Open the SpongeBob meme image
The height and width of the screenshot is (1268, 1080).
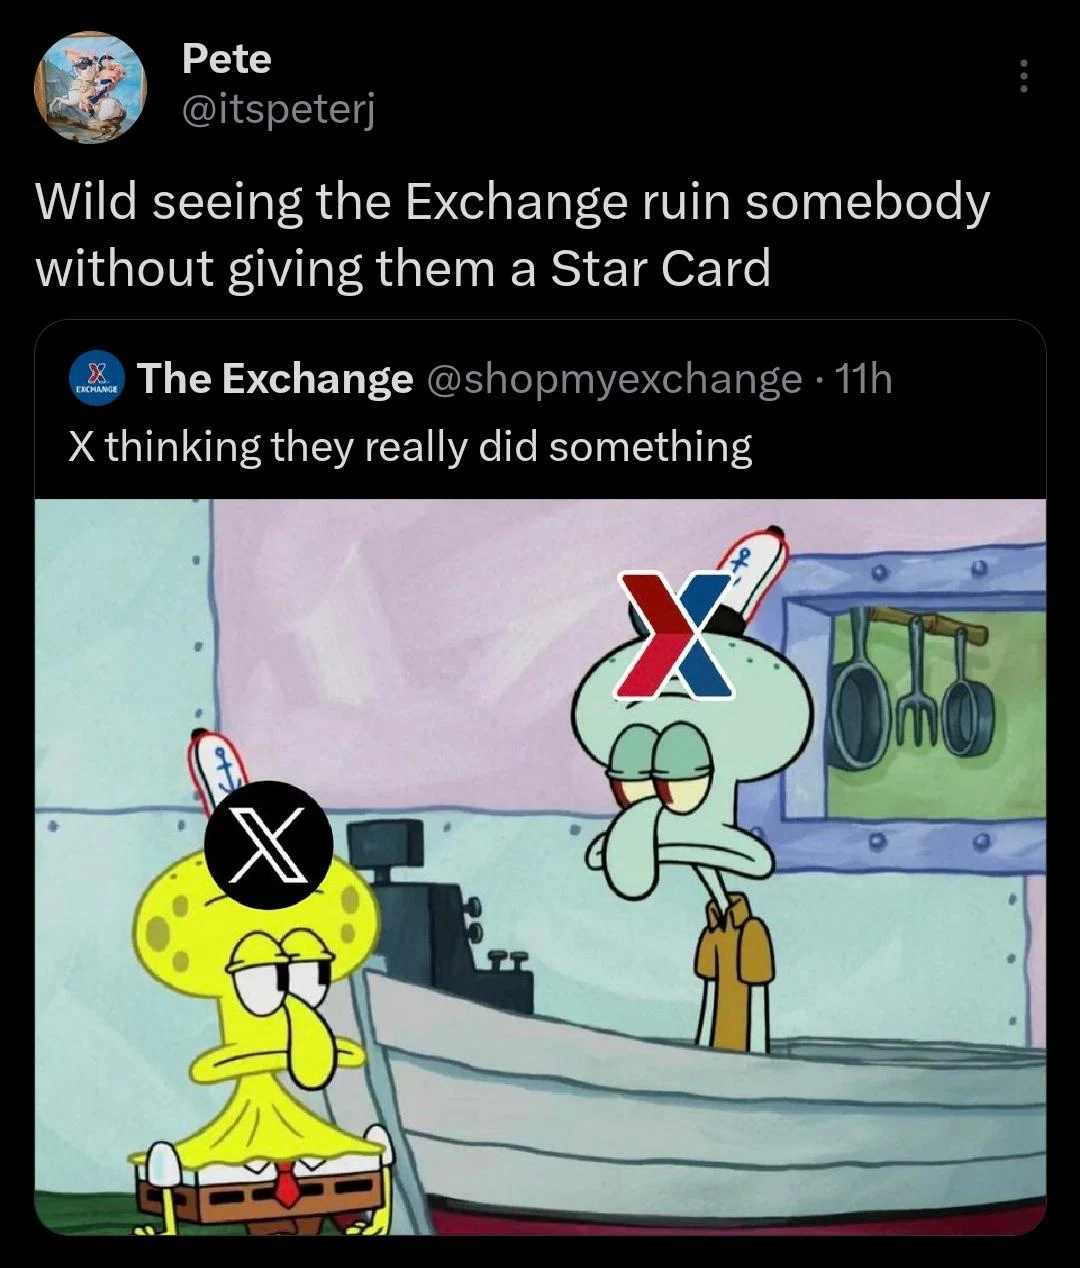pos(540,866)
